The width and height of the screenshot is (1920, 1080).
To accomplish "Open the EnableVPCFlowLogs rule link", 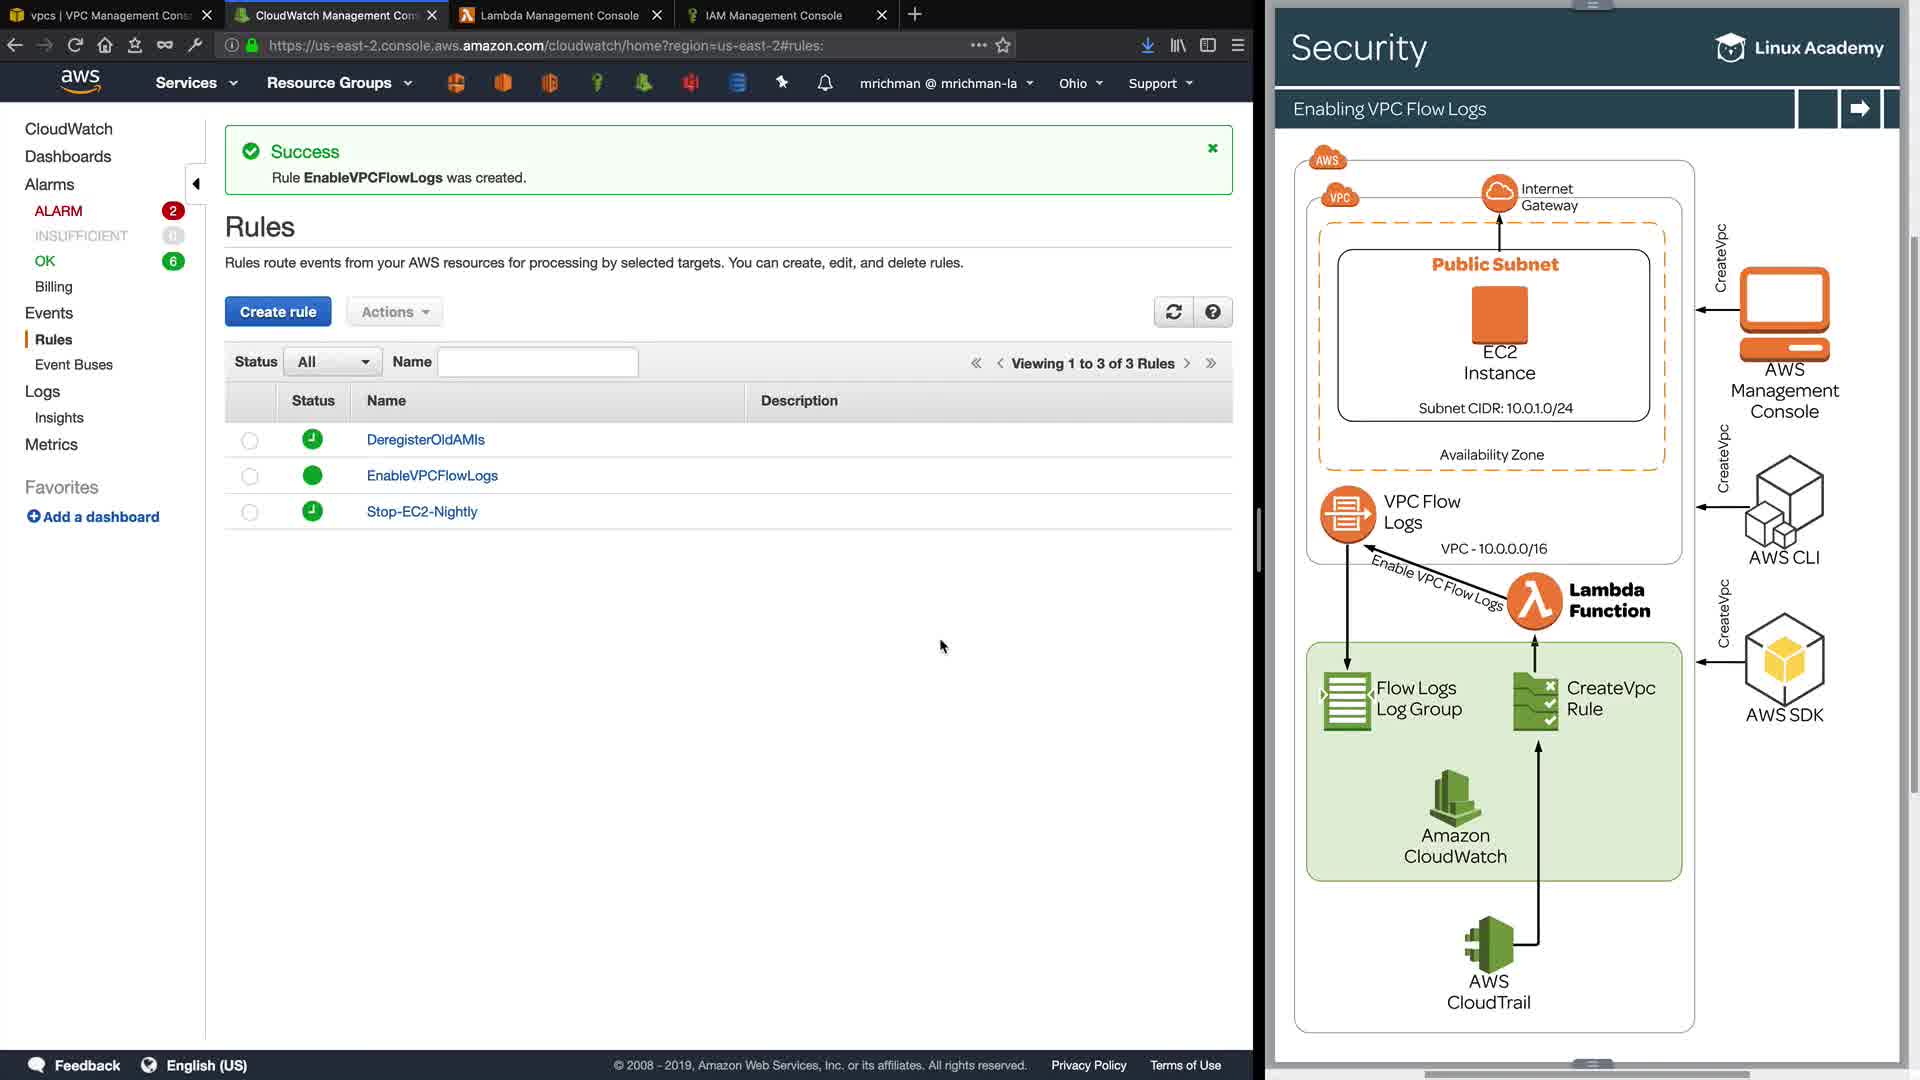I will pyautogui.click(x=432, y=476).
